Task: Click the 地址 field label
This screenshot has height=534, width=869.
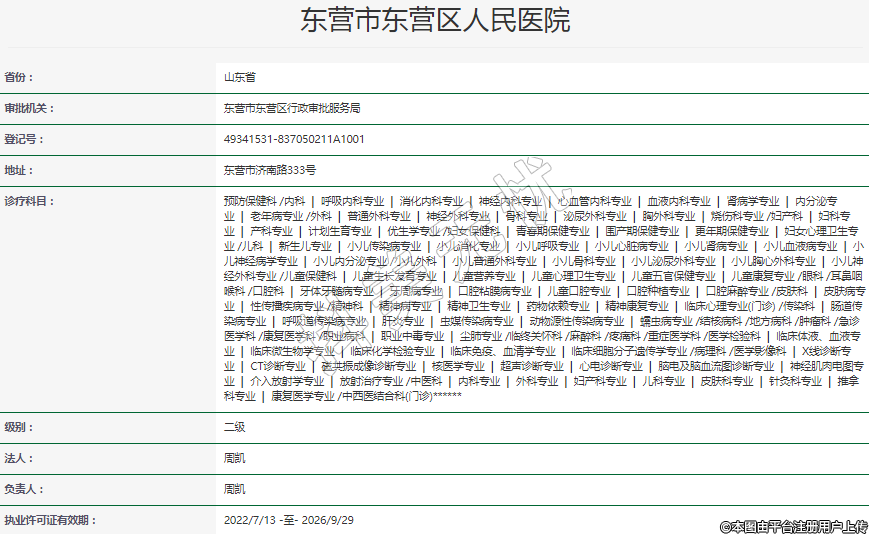Action: click(x=19, y=170)
